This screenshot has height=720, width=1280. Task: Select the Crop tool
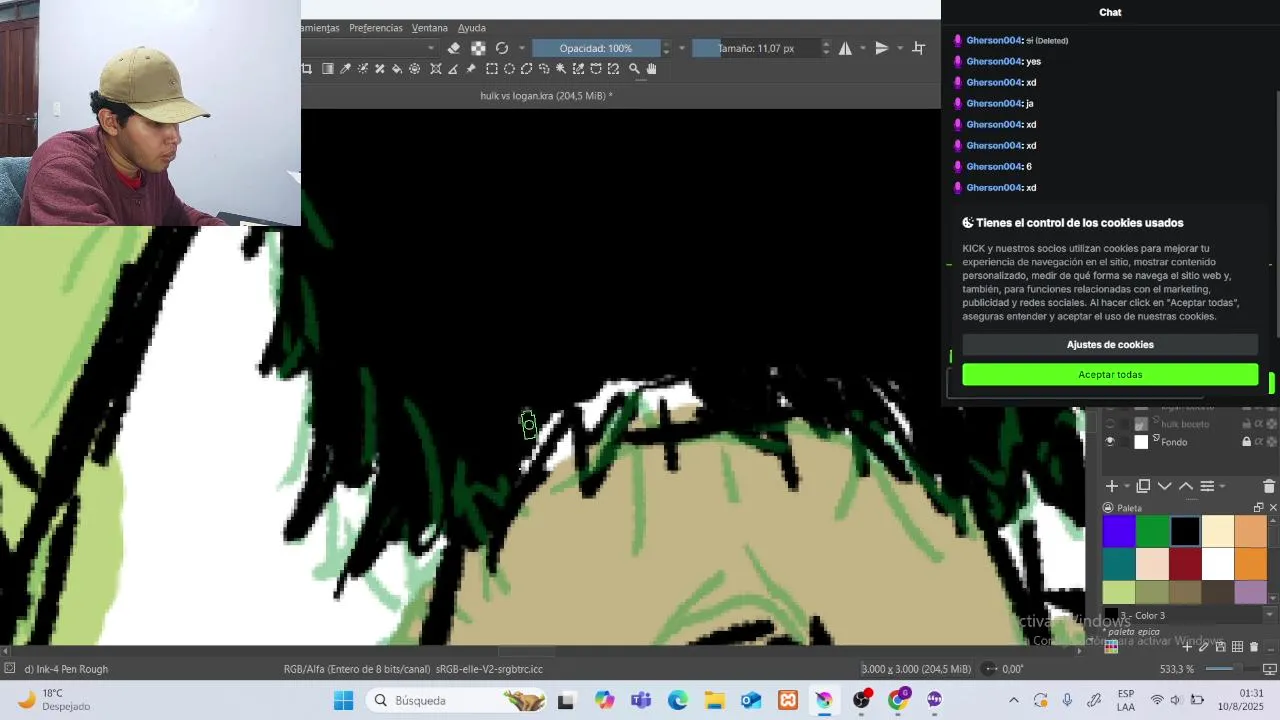tap(307, 69)
